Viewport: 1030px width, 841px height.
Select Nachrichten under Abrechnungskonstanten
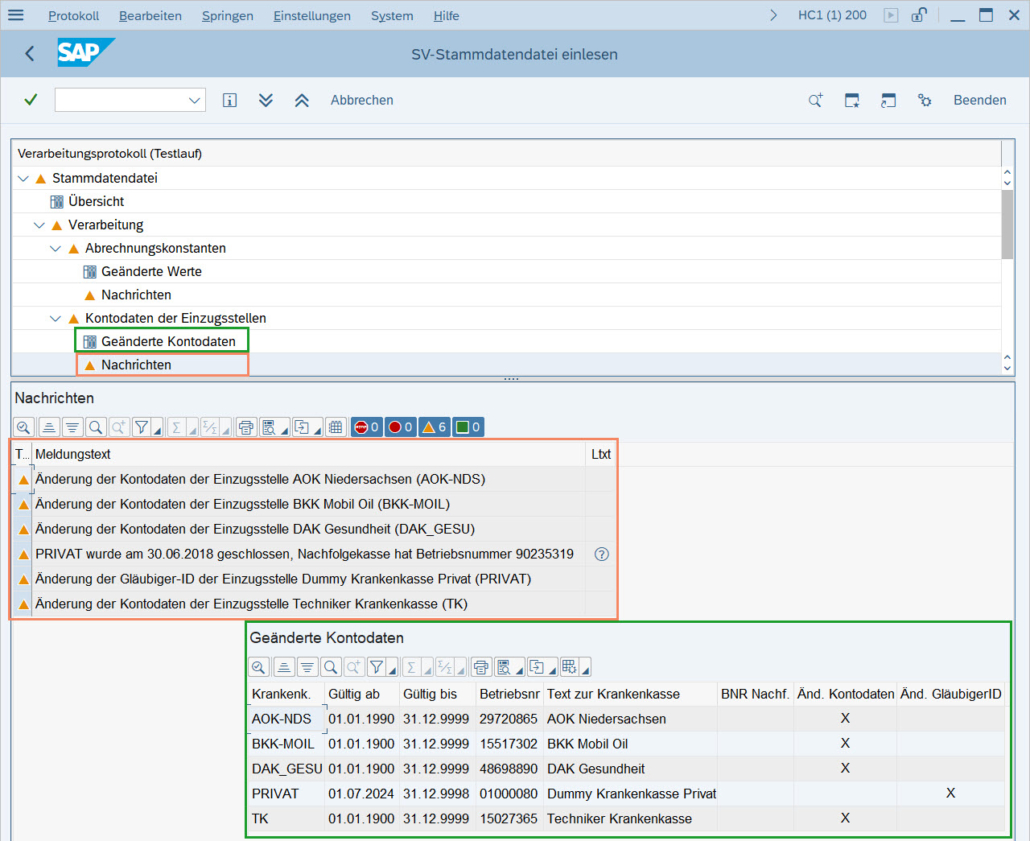136,295
